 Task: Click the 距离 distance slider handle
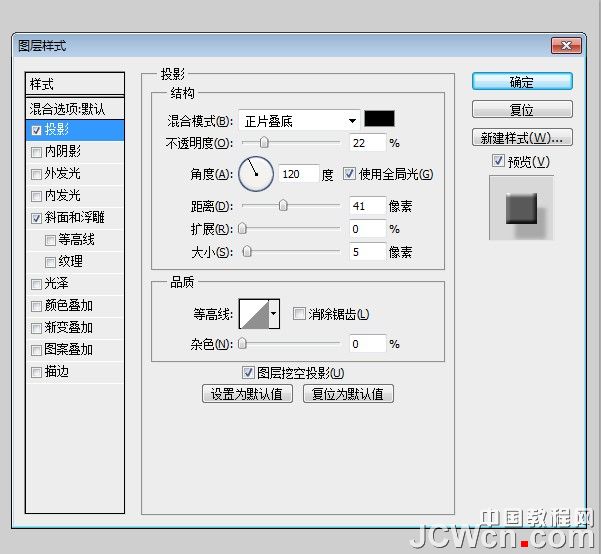point(283,206)
